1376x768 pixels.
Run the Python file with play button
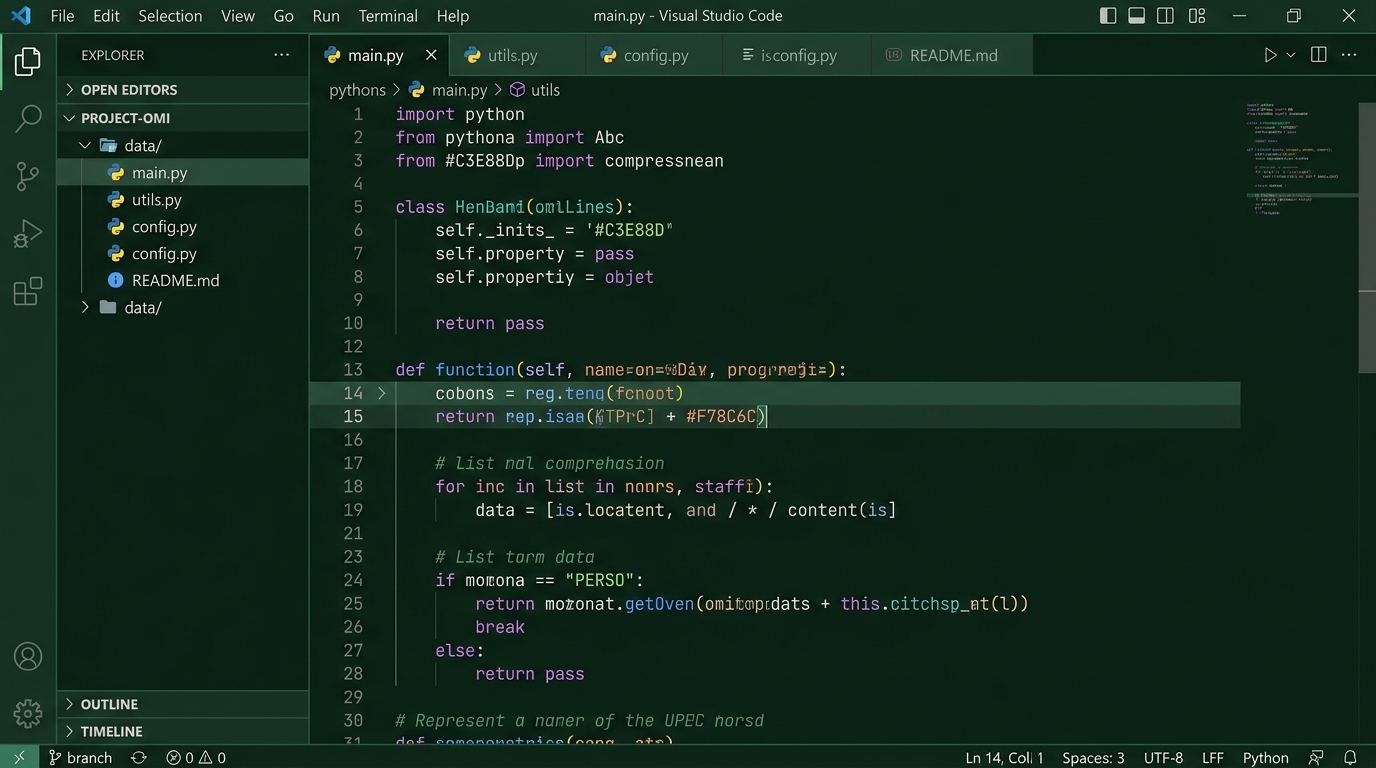(1270, 55)
